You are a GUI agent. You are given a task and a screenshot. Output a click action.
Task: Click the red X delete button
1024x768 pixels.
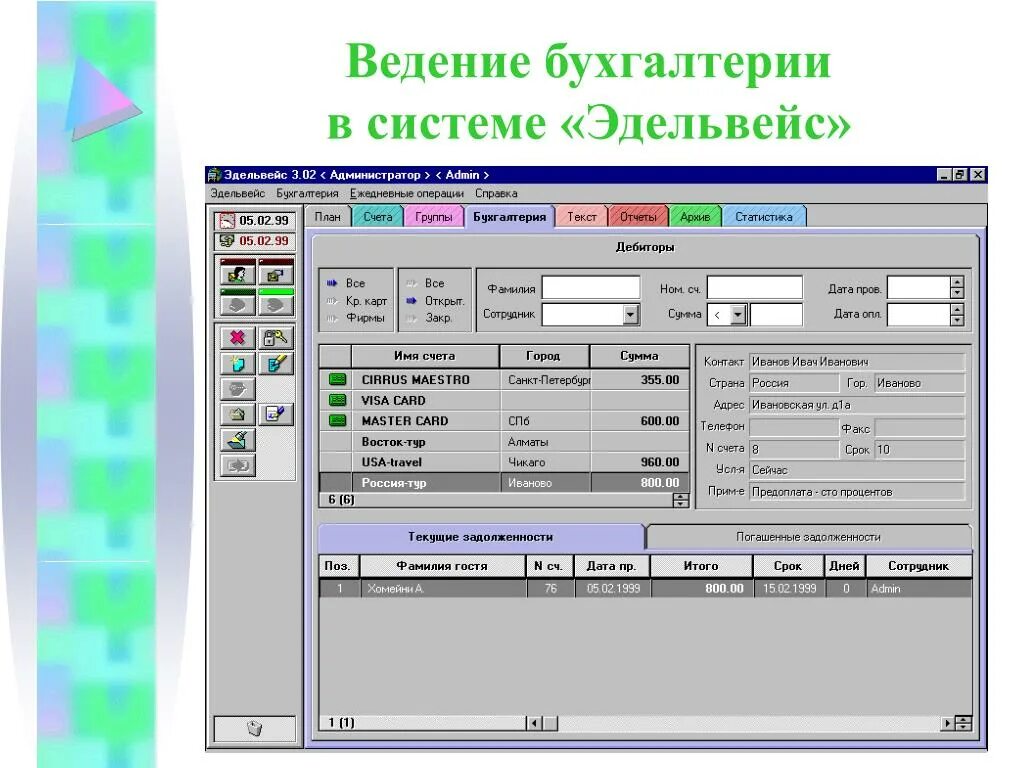point(238,338)
